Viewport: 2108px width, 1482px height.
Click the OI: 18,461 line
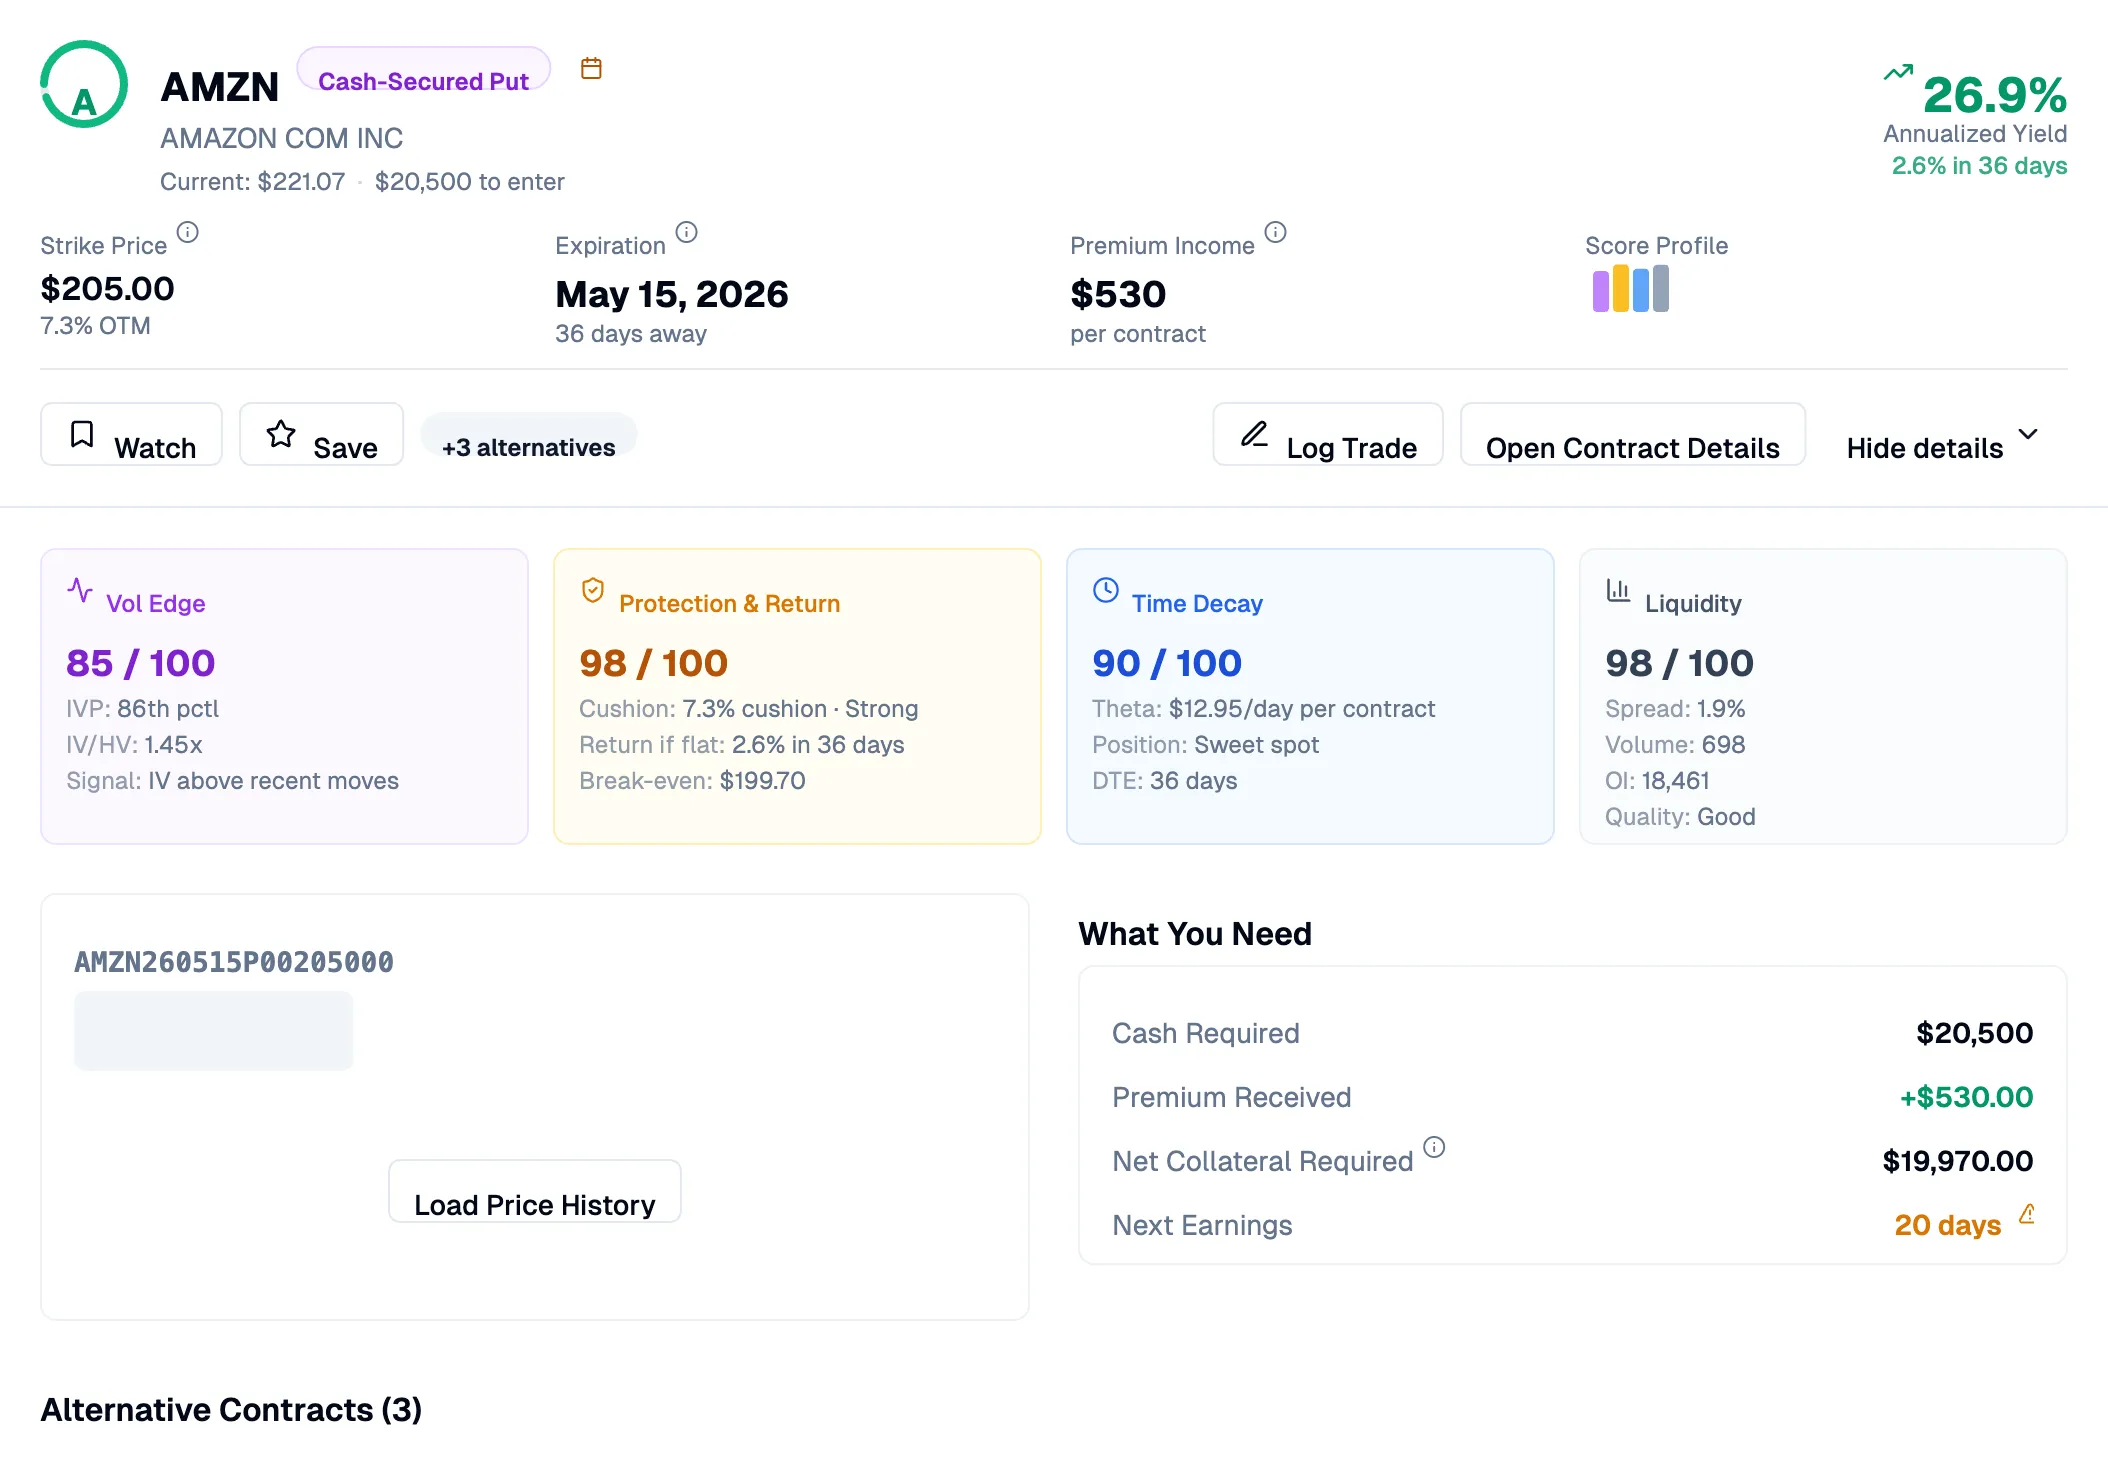pyautogui.click(x=1657, y=781)
